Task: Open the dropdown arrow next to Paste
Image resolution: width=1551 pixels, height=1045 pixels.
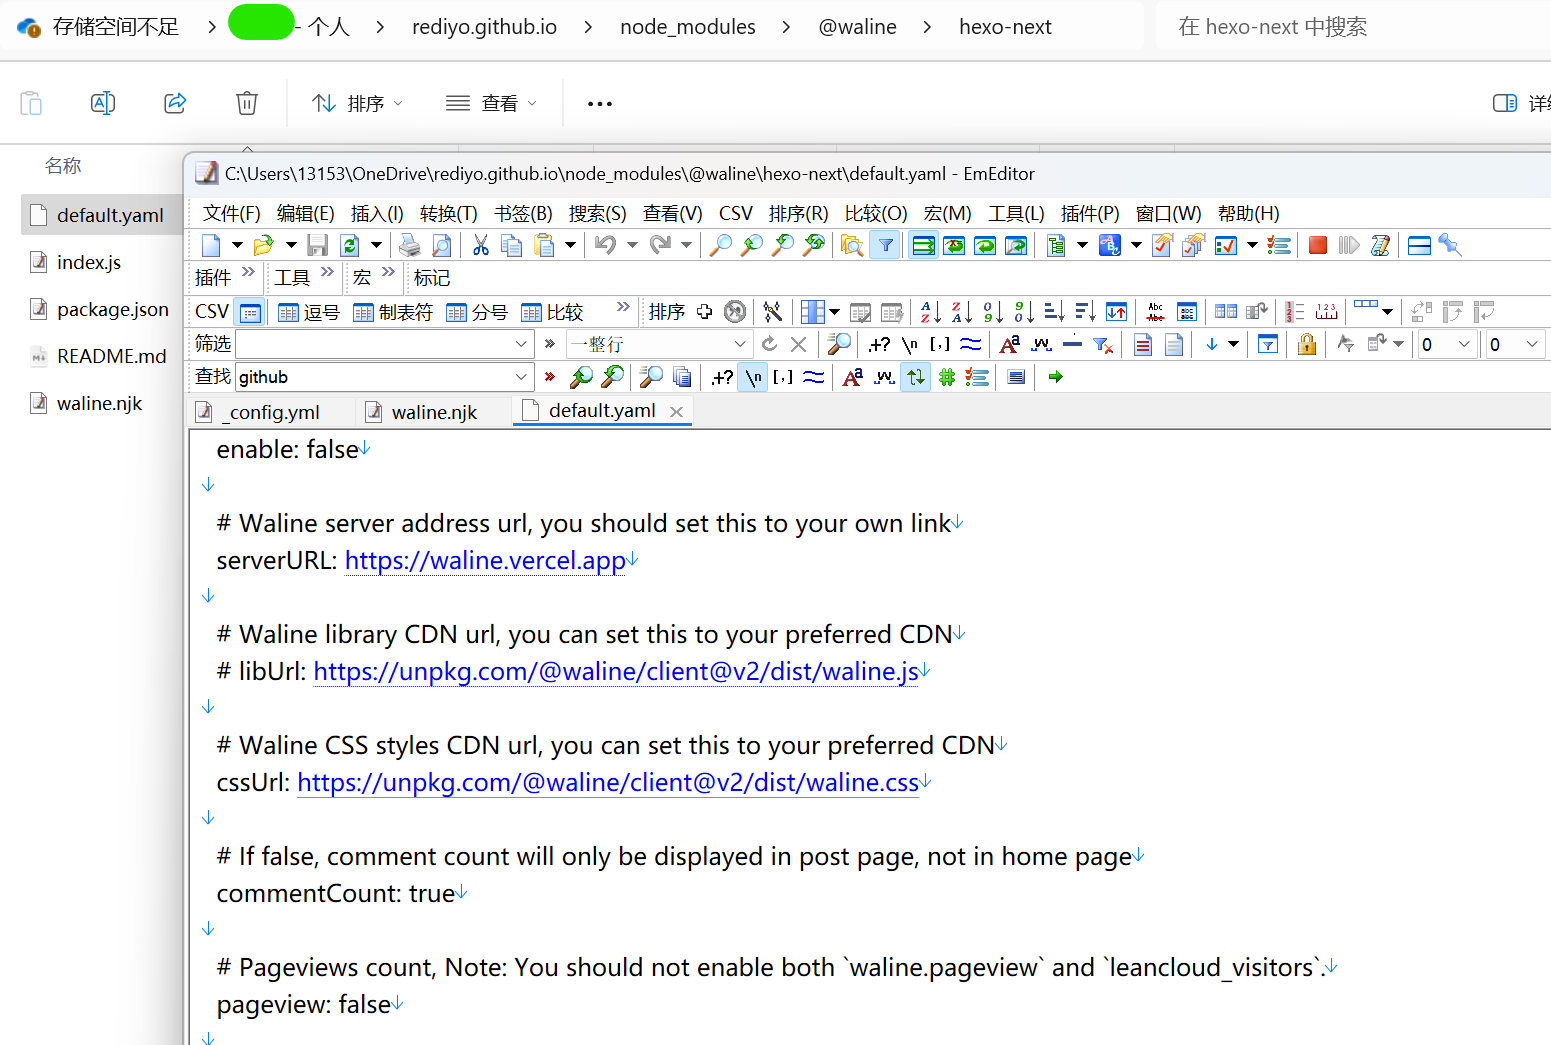Action: pyautogui.click(x=570, y=245)
